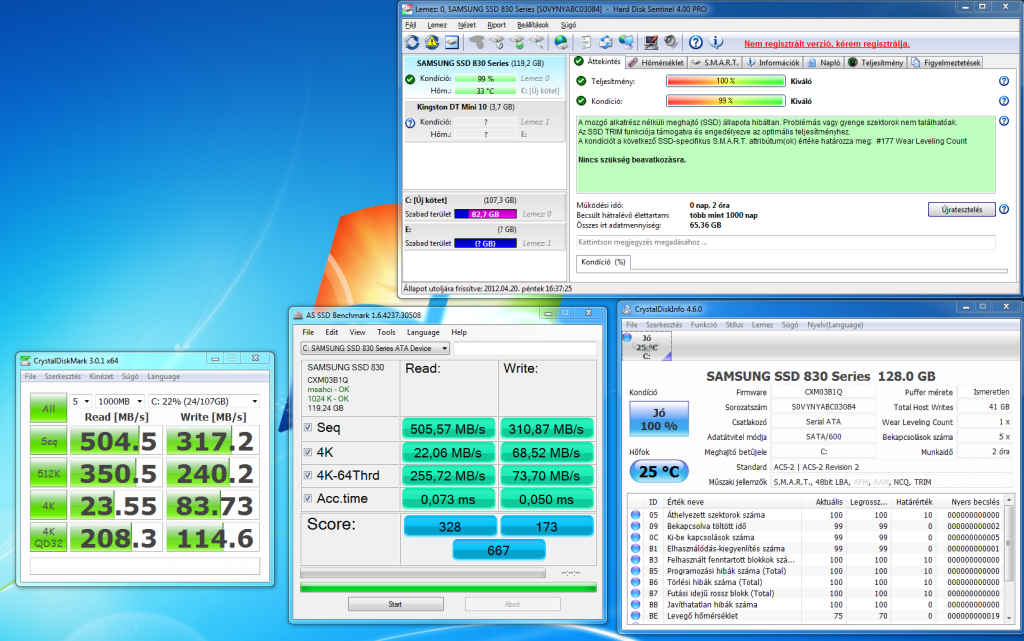This screenshot has width=1024, height=641.
Task: Open the 1000MB test size dropdown
Action: (x=120, y=401)
